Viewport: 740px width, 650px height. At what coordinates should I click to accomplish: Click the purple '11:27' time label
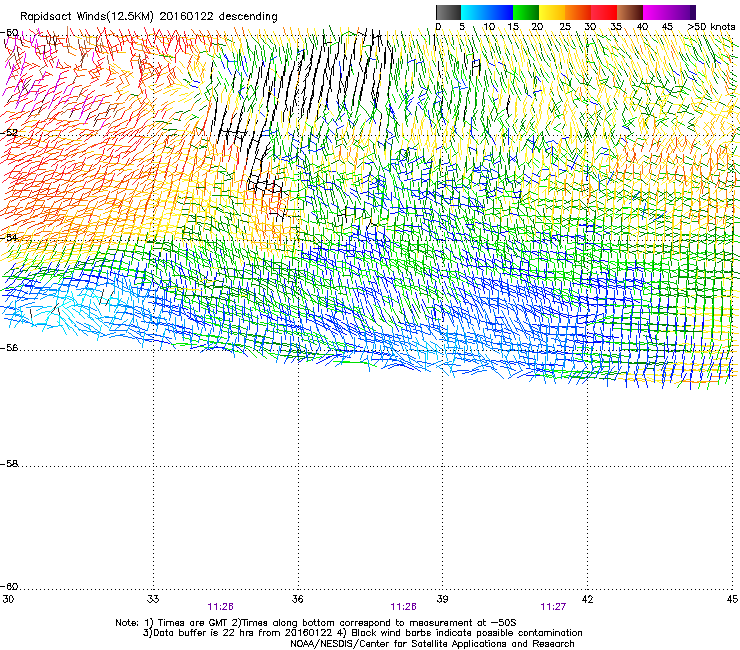[x=553, y=607]
